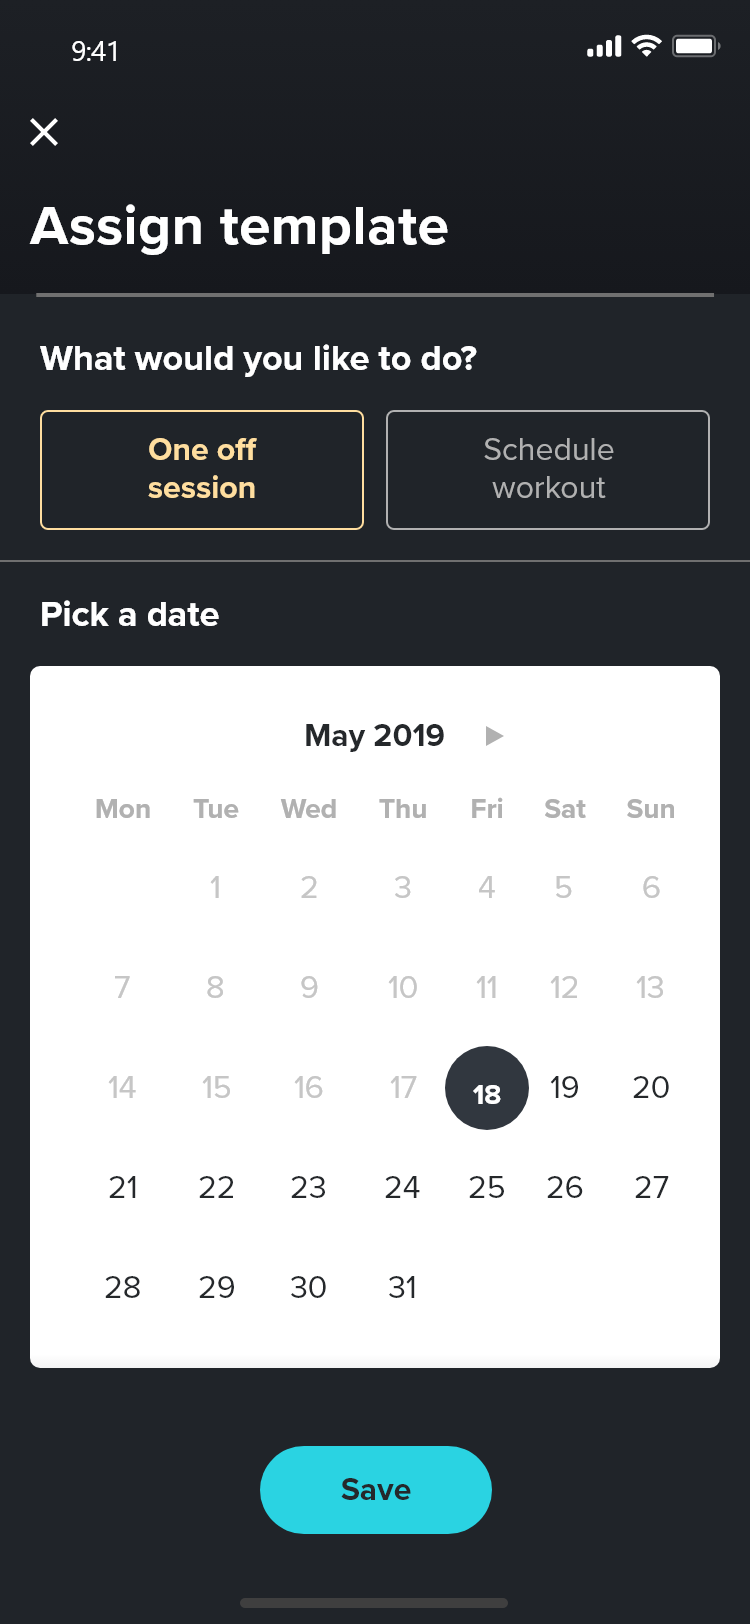
Task: Select date 21 in the calendar
Action: point(123,1188)
